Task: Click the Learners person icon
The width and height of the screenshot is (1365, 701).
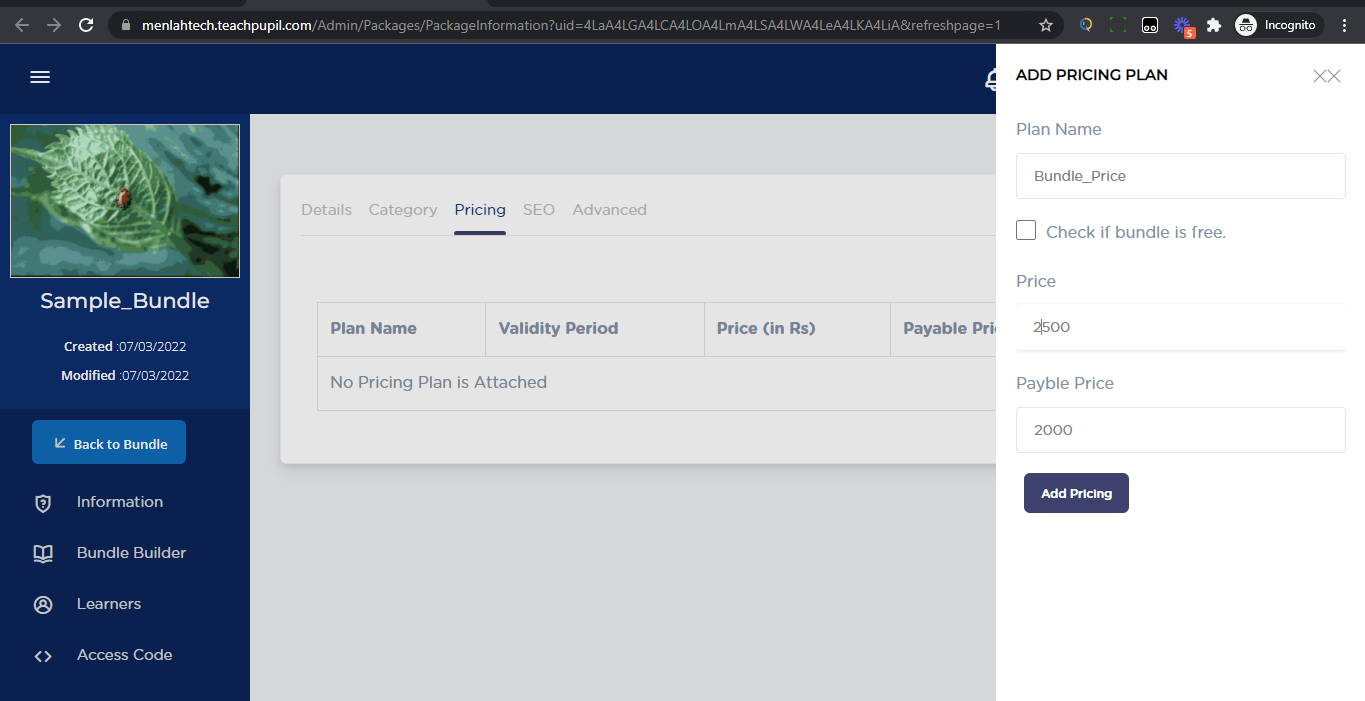Action: click(43, 605)
